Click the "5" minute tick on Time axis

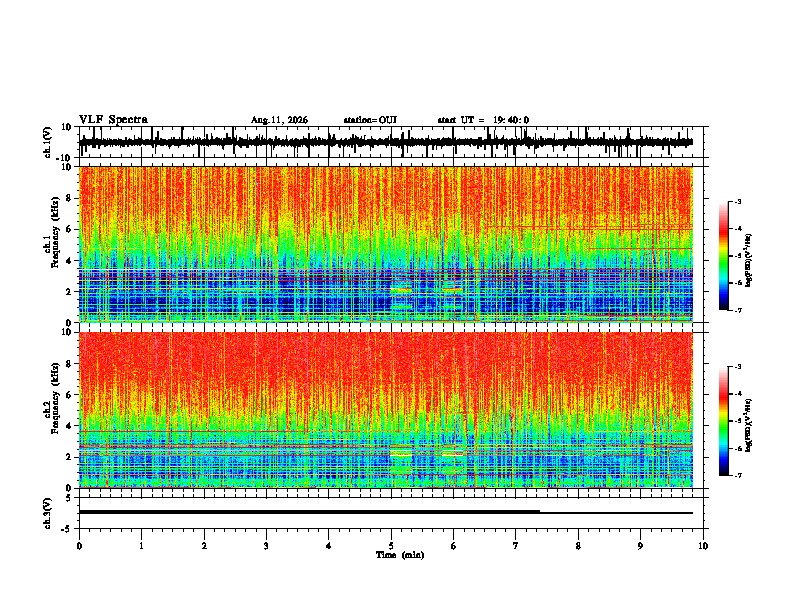click(x=391, y=546)
